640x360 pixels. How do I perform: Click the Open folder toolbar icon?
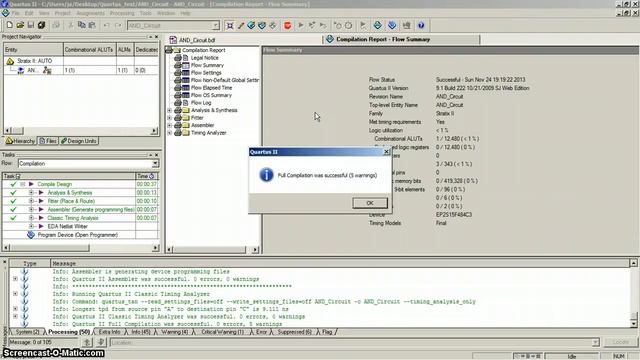pos(20,25)
